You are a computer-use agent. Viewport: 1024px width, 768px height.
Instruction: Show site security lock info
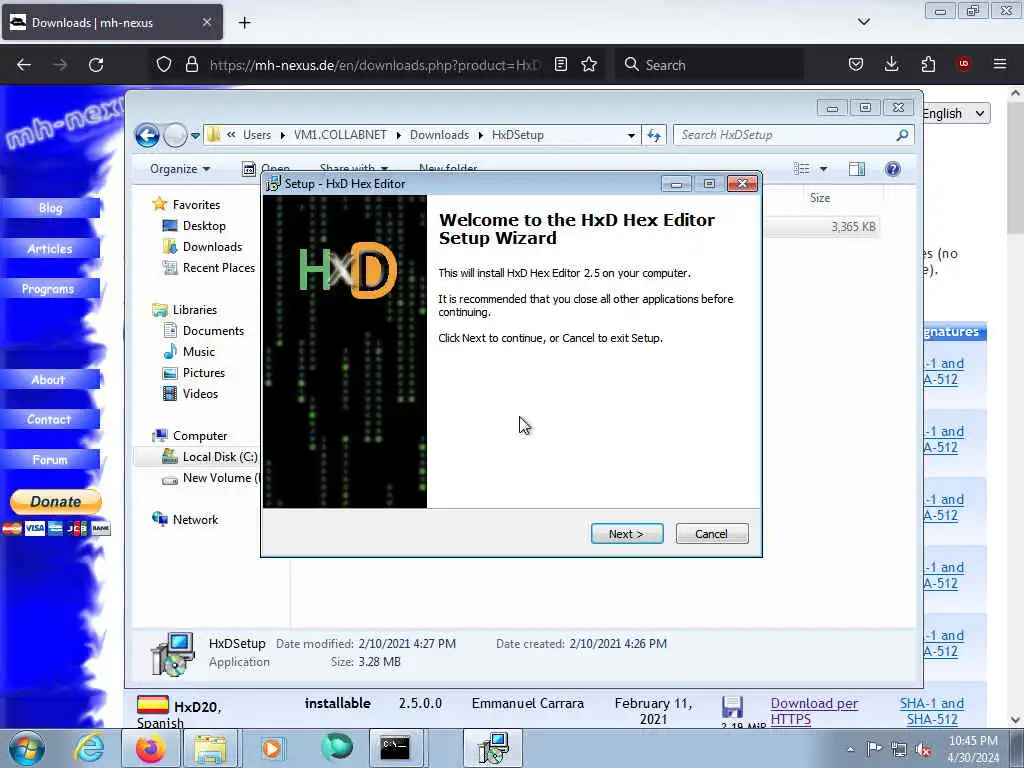point(191,65)
